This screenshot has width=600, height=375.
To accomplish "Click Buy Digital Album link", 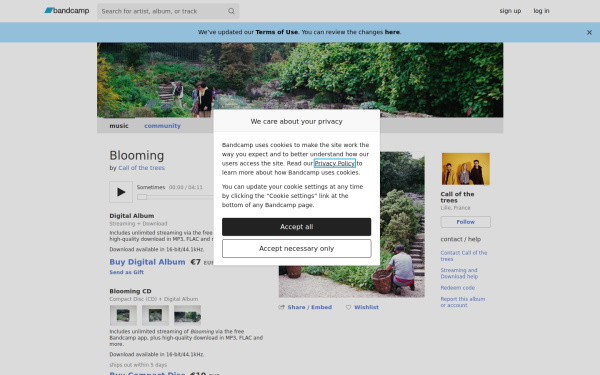I will pyautogui.click(x=147, y=262).
